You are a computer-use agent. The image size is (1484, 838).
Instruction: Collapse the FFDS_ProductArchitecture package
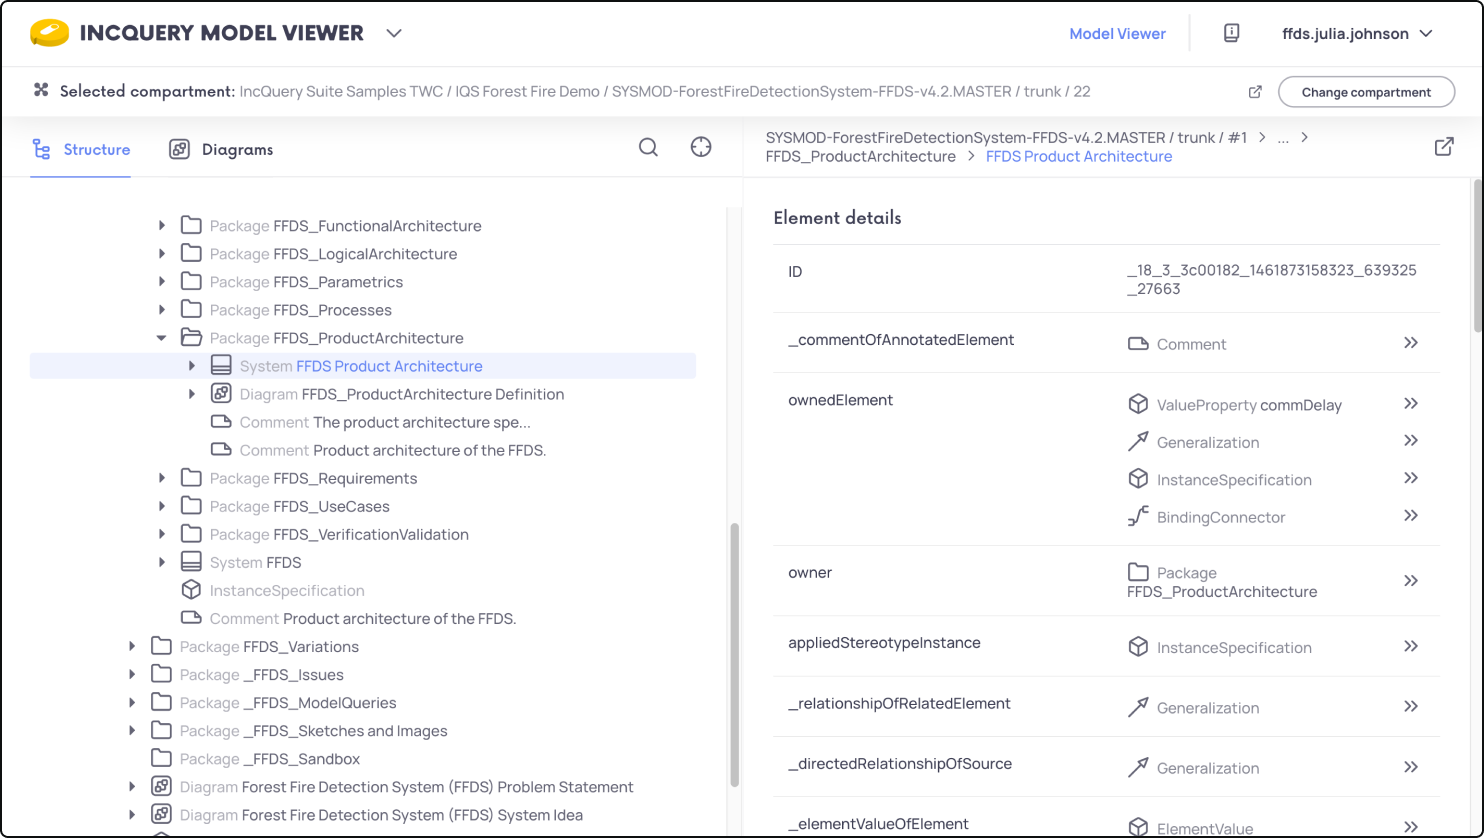click(x=162, y=338)
